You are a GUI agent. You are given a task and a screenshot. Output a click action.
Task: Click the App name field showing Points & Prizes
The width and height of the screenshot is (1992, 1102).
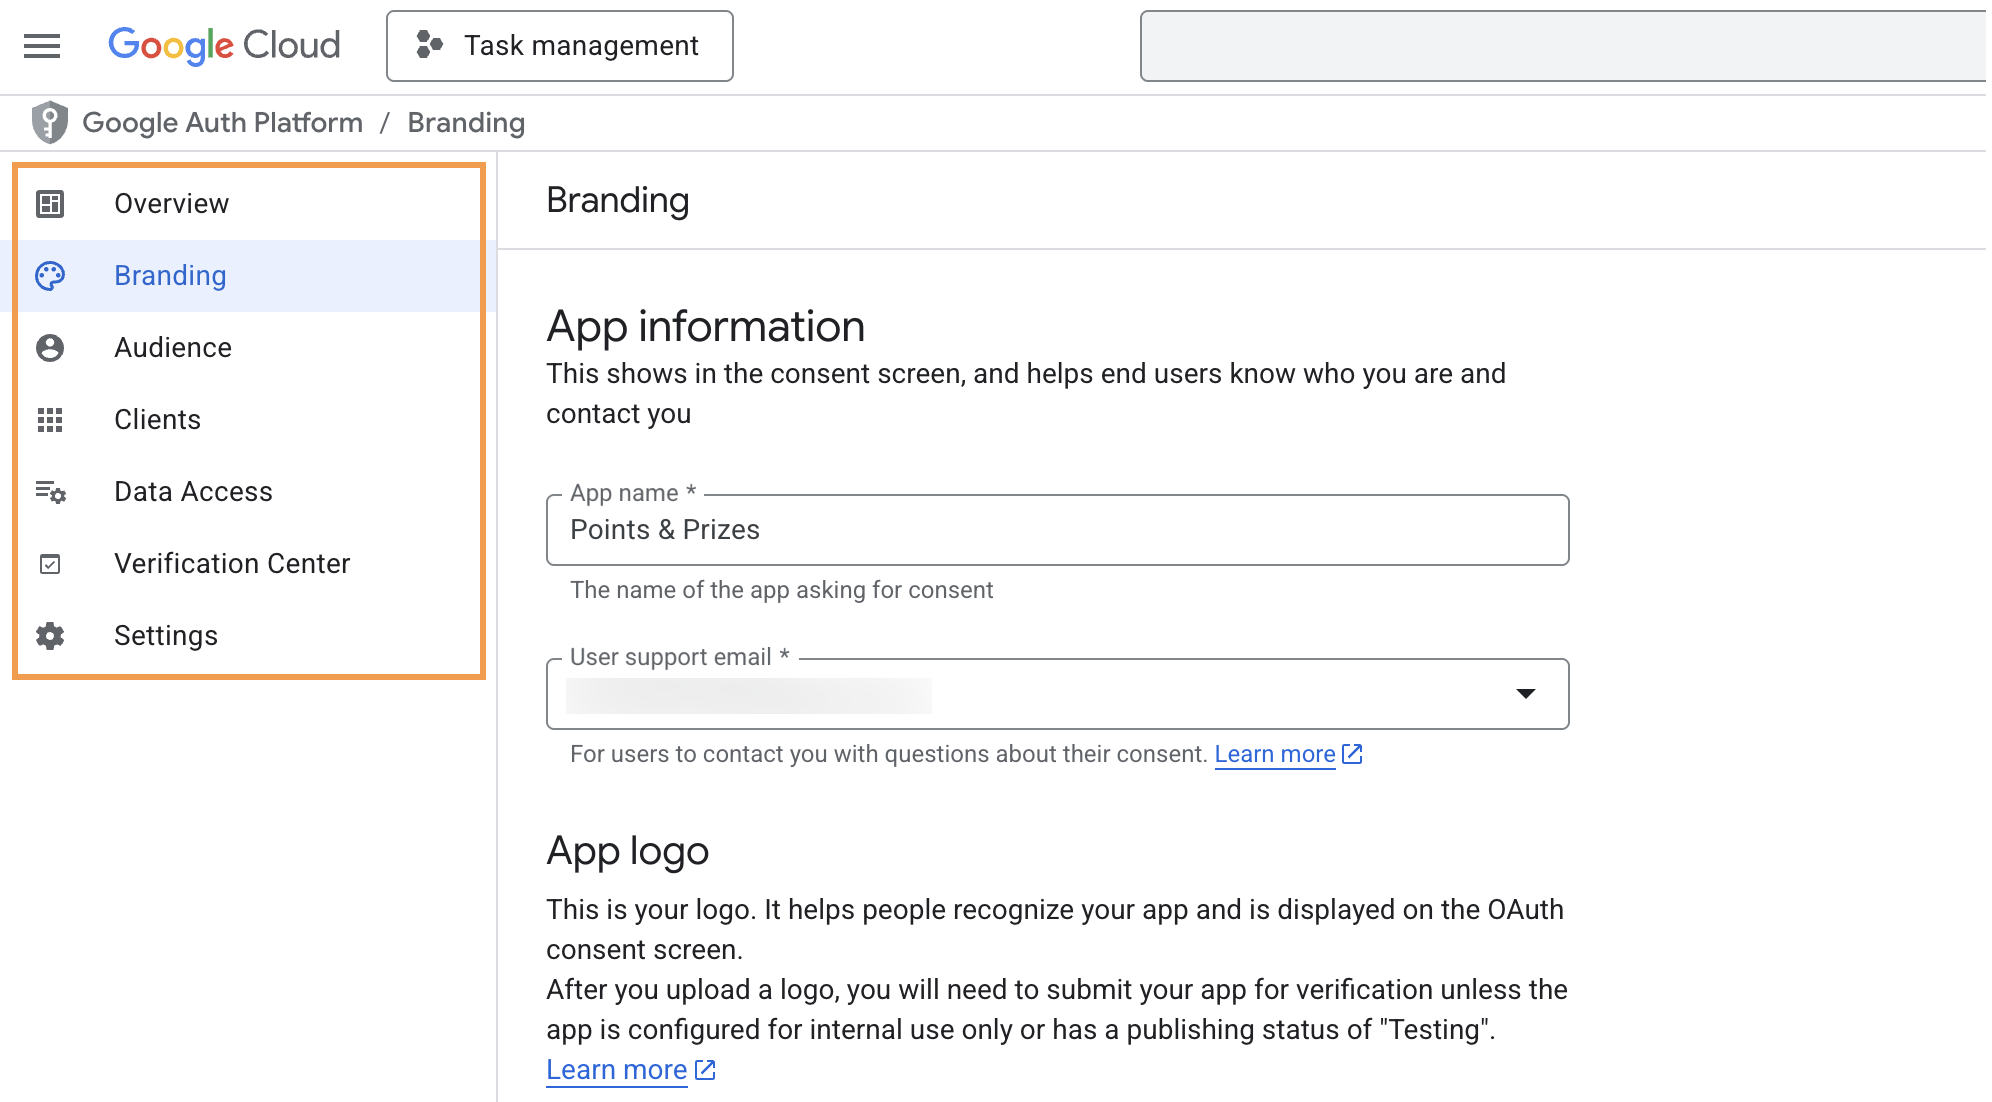1057,530
